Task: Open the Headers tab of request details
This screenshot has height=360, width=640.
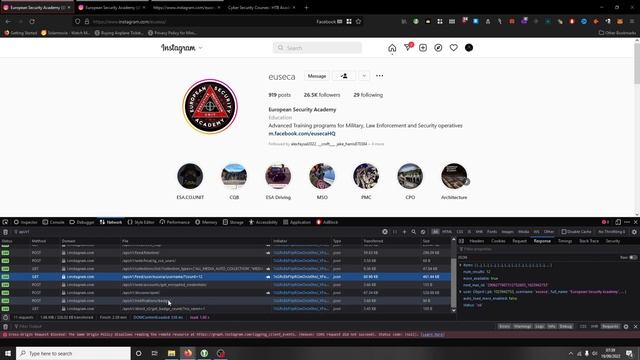Action: click(x=476, y=241)
